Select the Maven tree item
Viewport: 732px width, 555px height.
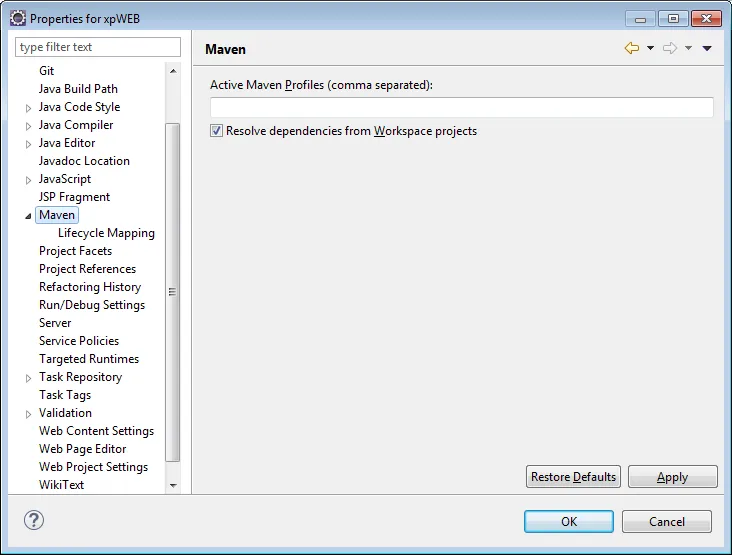[57, 215]
